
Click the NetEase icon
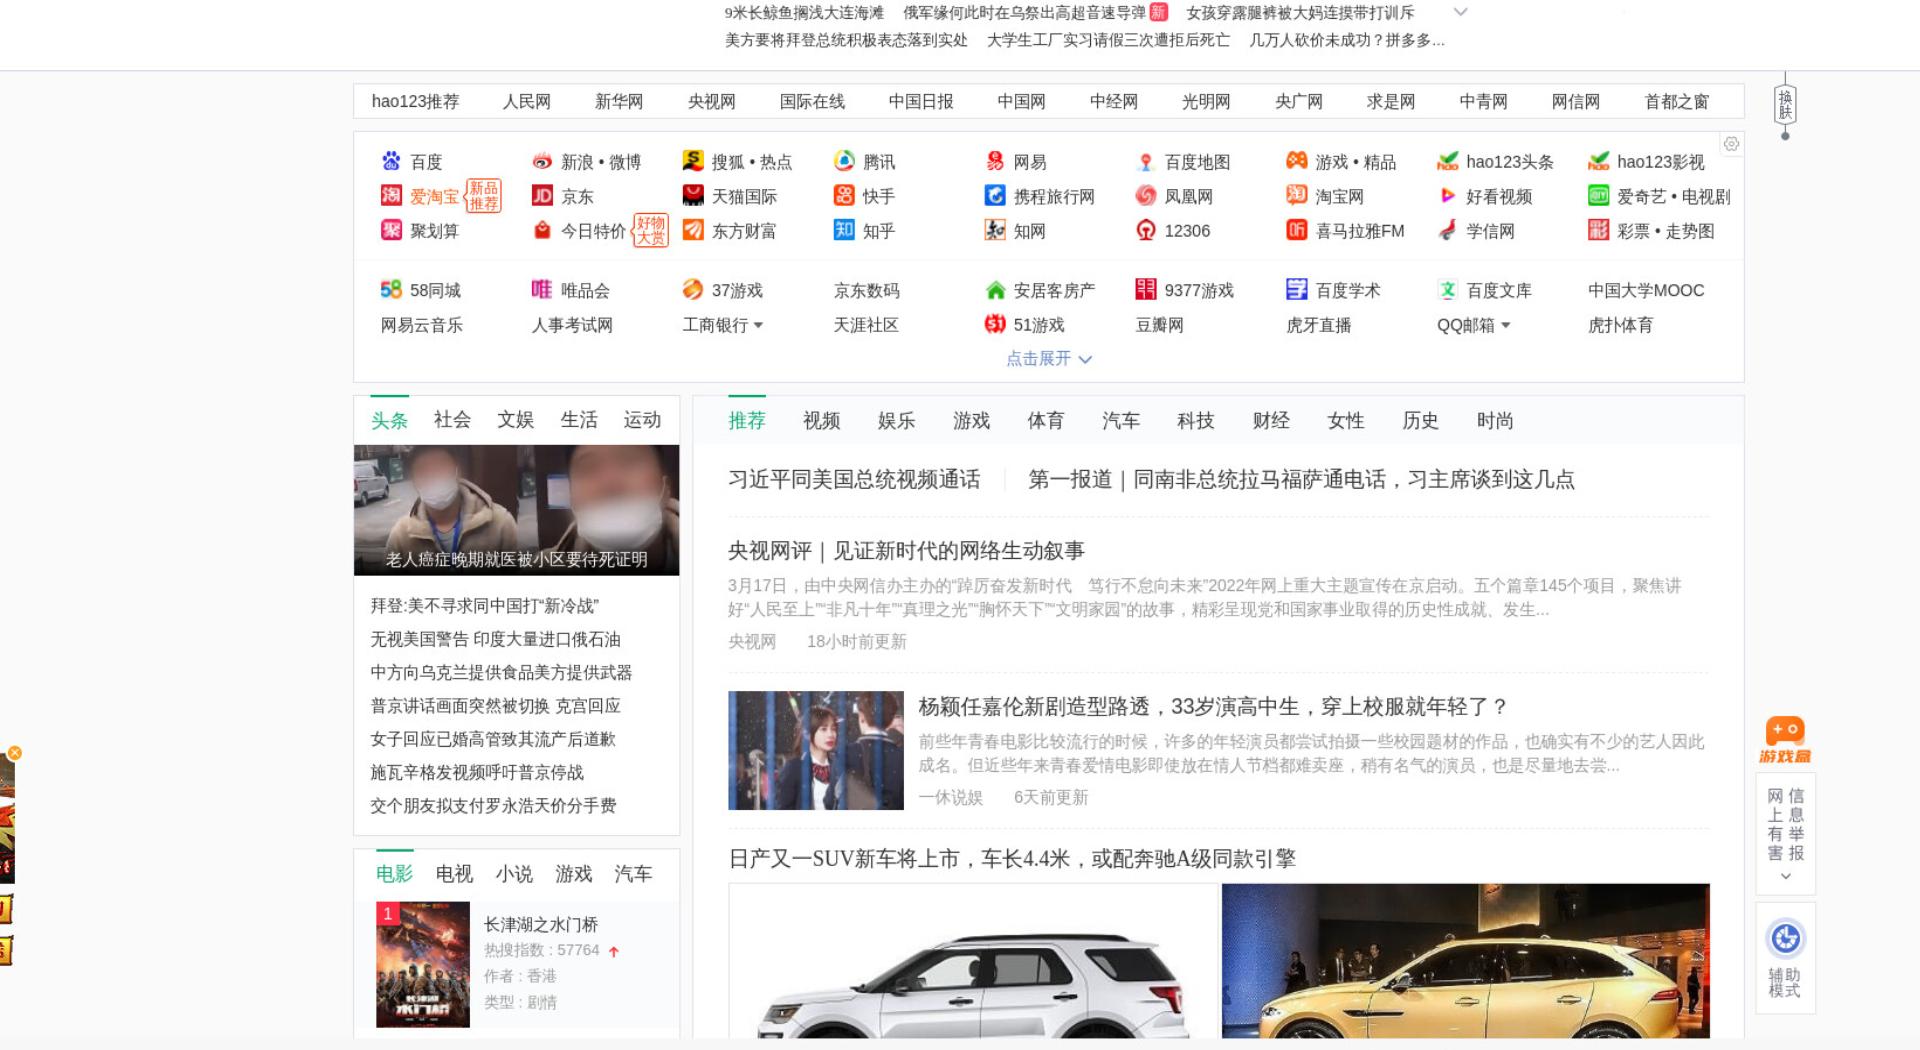point(995,161)
